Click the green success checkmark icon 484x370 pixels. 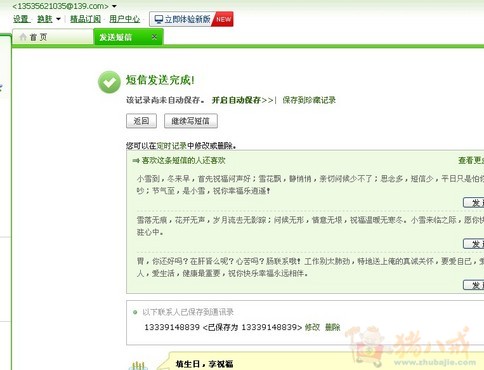coord(109,82)
